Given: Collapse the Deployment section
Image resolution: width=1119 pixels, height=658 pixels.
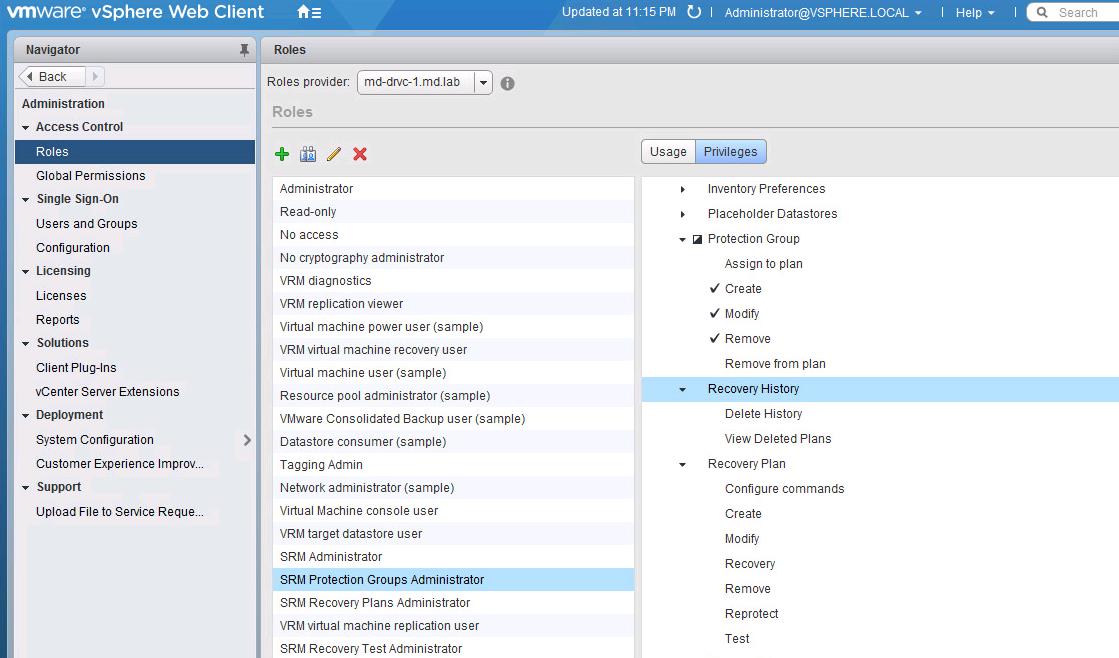Looking at the screenshot, I should pos(26,416).
